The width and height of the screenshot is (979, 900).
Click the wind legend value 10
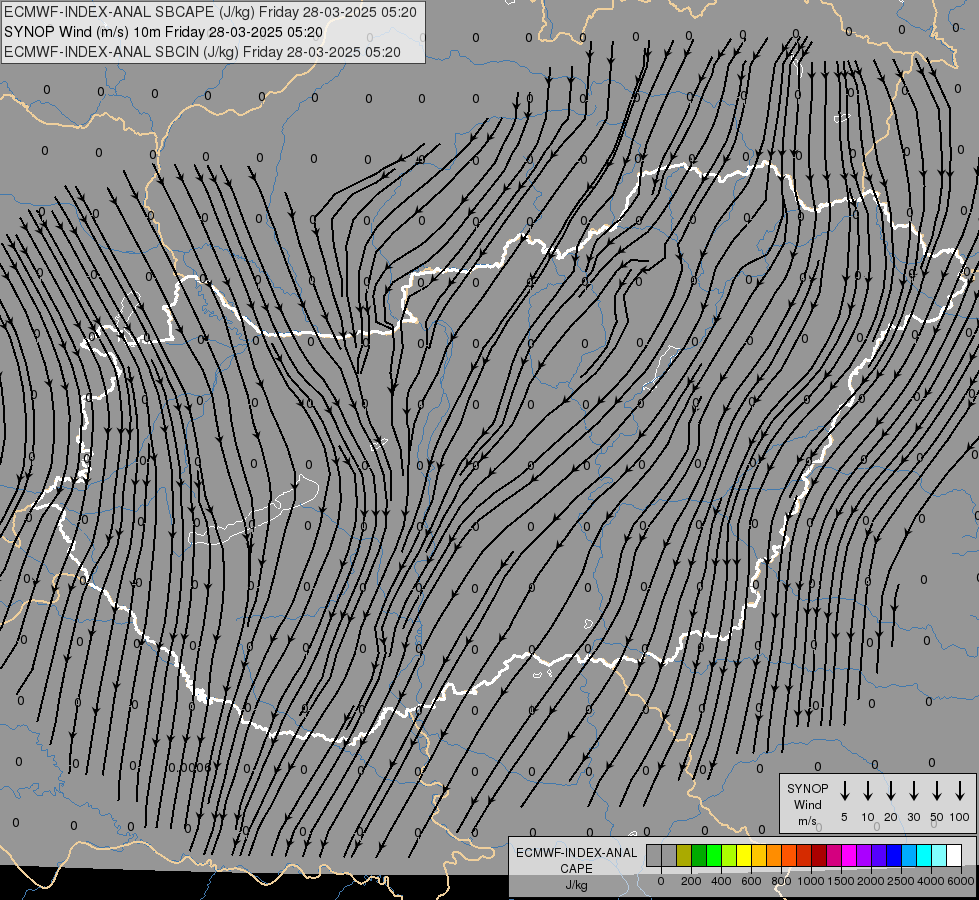pyautogui.click(x=868, y=817)
